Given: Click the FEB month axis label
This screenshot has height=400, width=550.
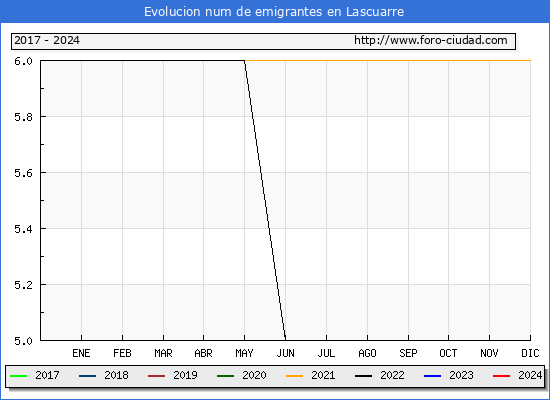Looking at the screenshot, I should [x=122, y=353].
